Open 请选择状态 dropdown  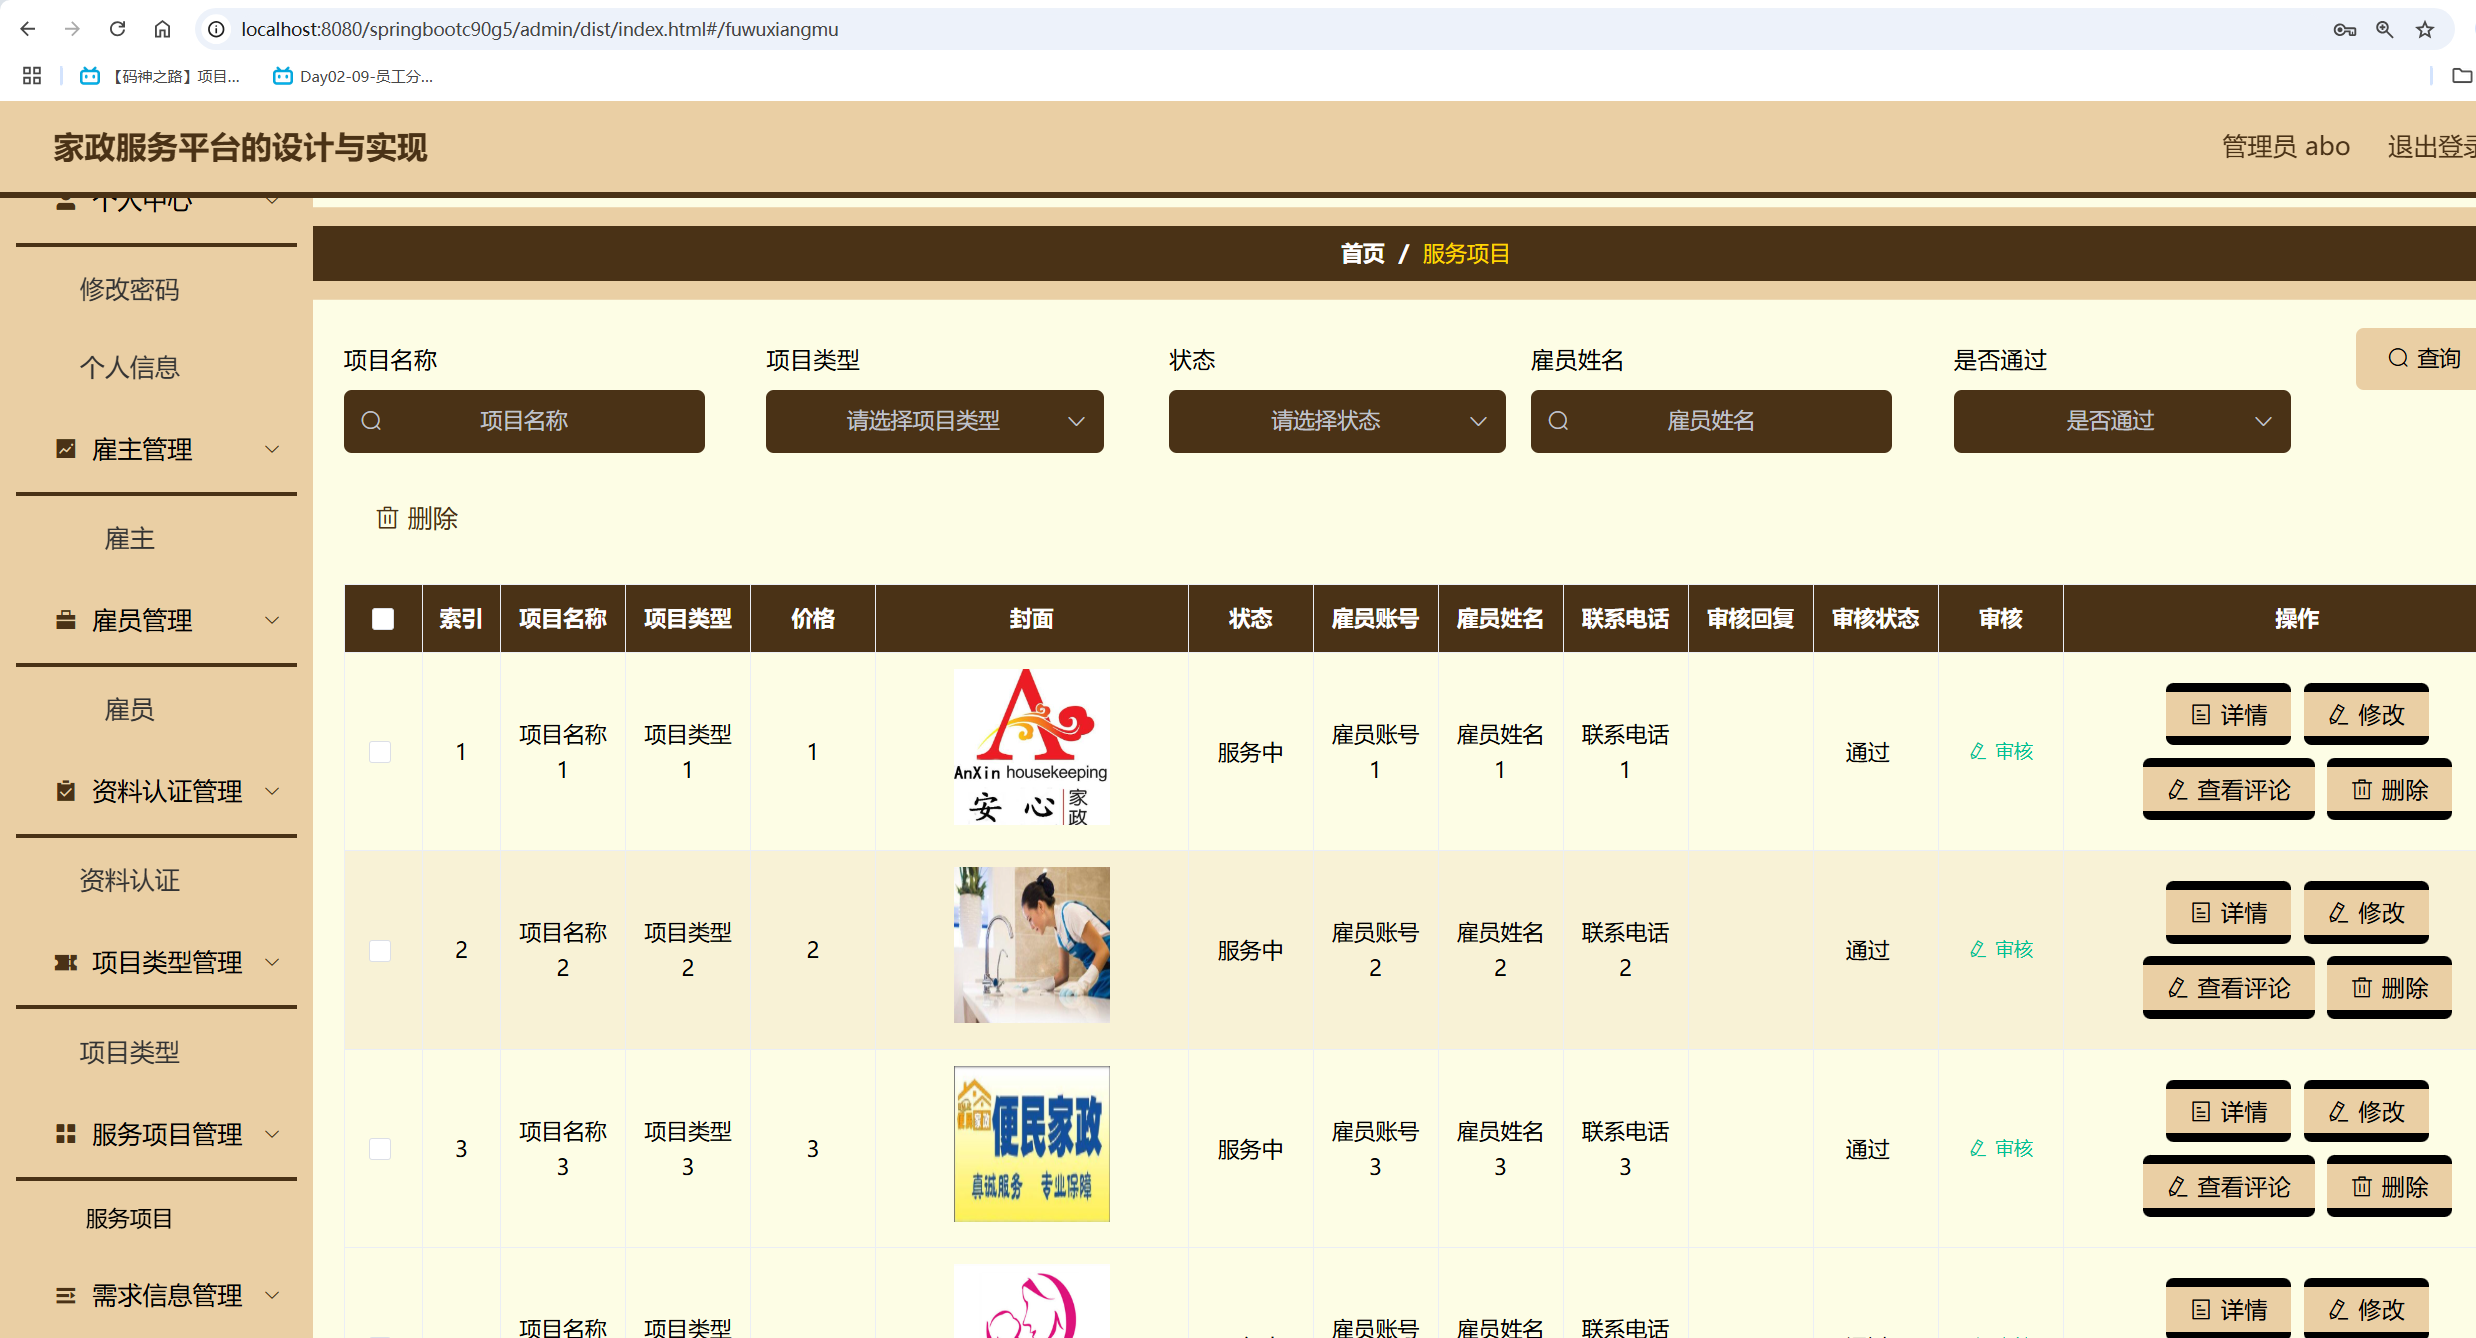[1337, 421]
